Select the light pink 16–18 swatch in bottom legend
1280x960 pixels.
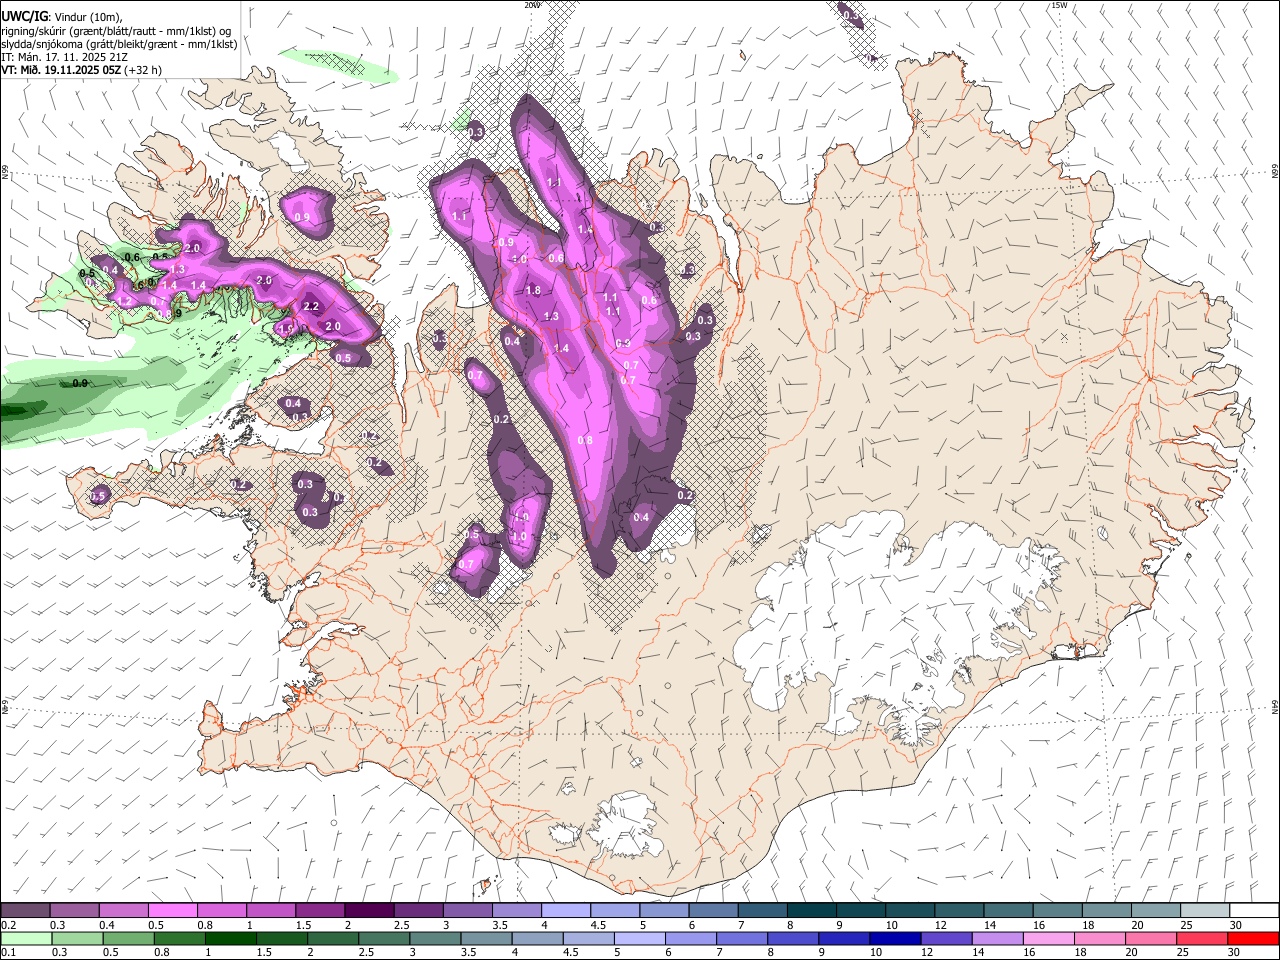pyautogui.click(x=1047, y=939)
